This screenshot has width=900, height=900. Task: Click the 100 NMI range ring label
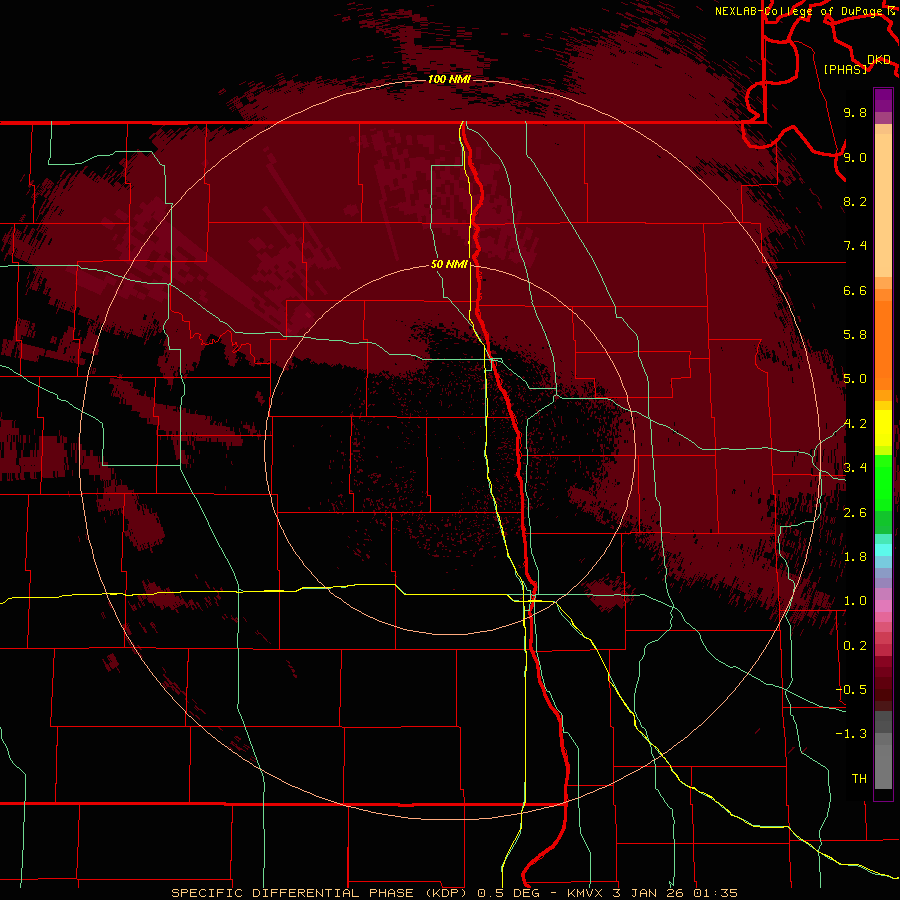(449, 79)
